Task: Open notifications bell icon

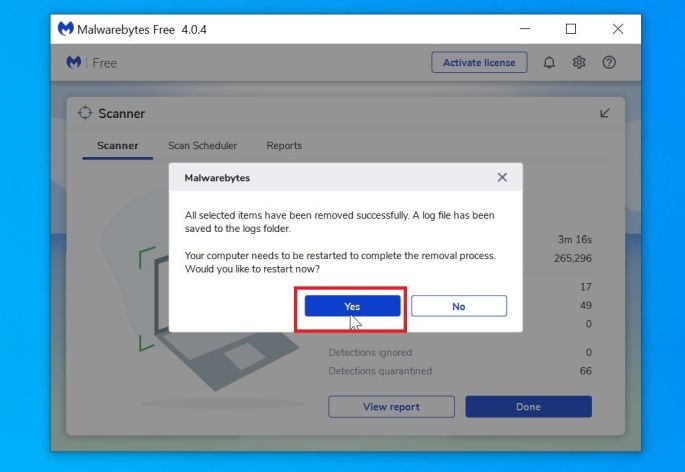Action: click(549, 63)
